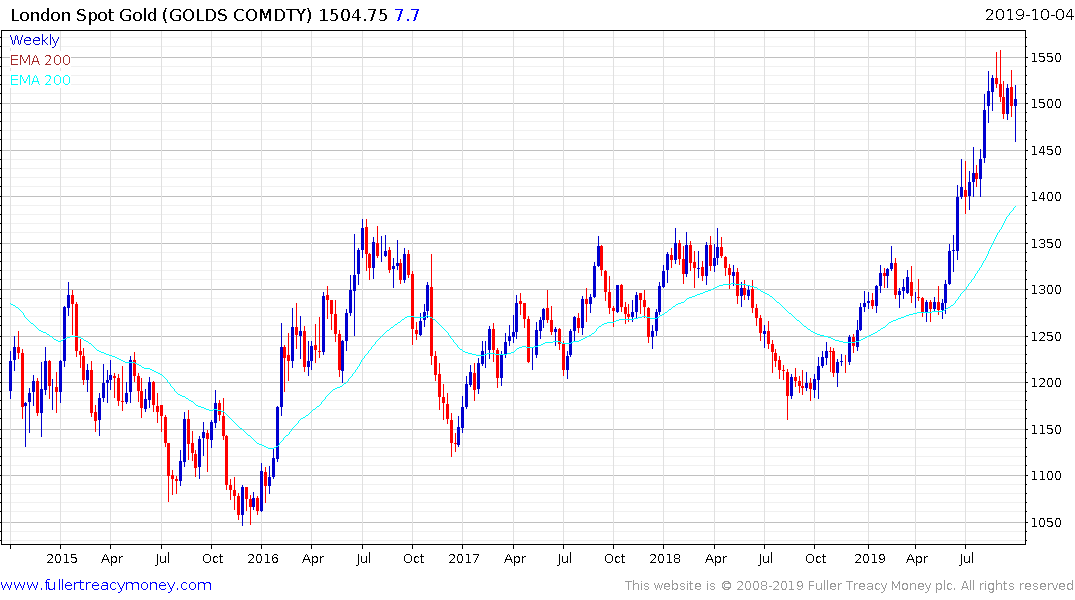Click the 1450 price axis label
The width and height of the screenshot is (1075, 600).
1046,150
